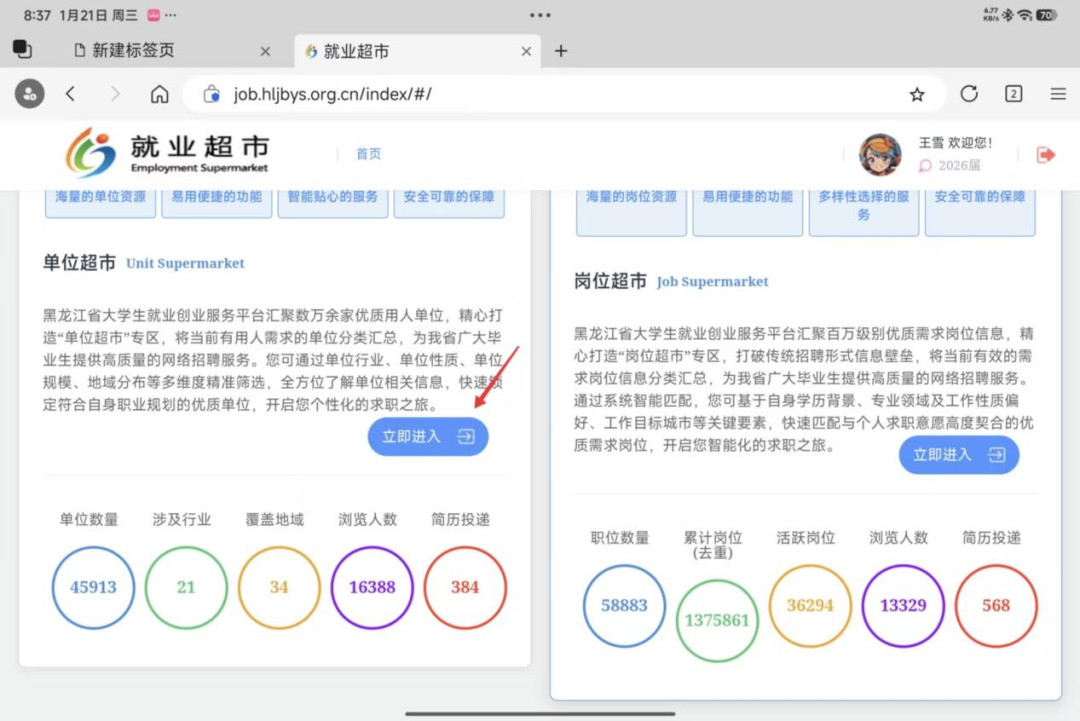The height and width of the screenshot is (721, 1080).
Task: Select the 首页 navigation item
Action: click(x=368, y=154)
